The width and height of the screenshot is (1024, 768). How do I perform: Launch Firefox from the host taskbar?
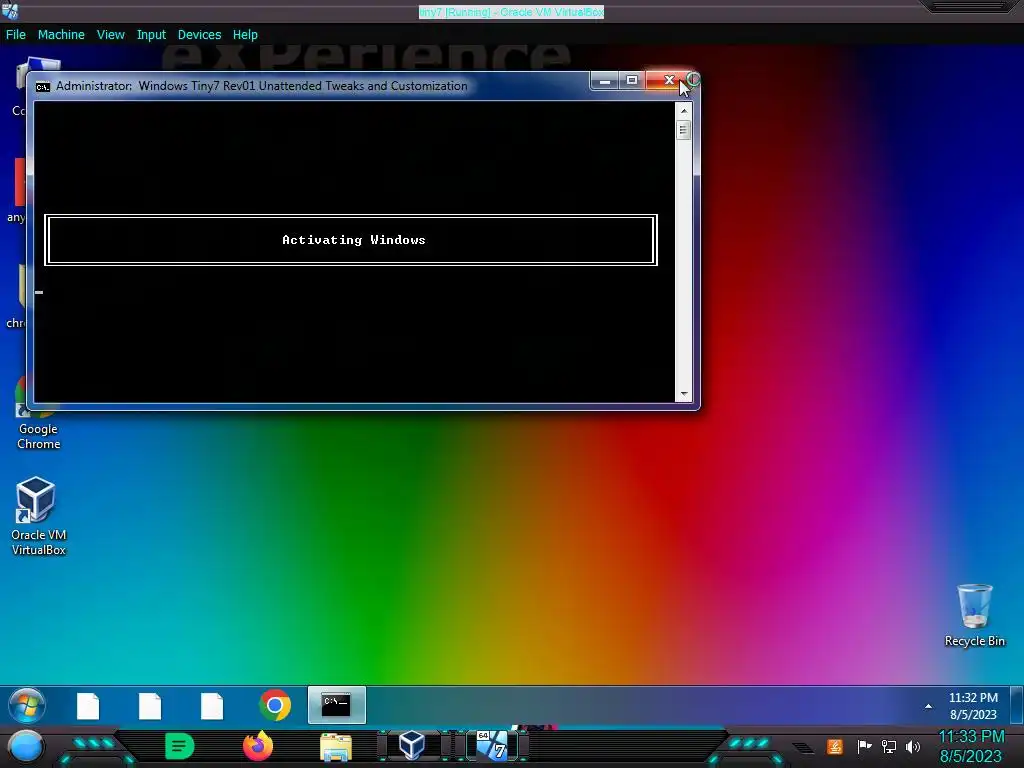tap(258, 746)
